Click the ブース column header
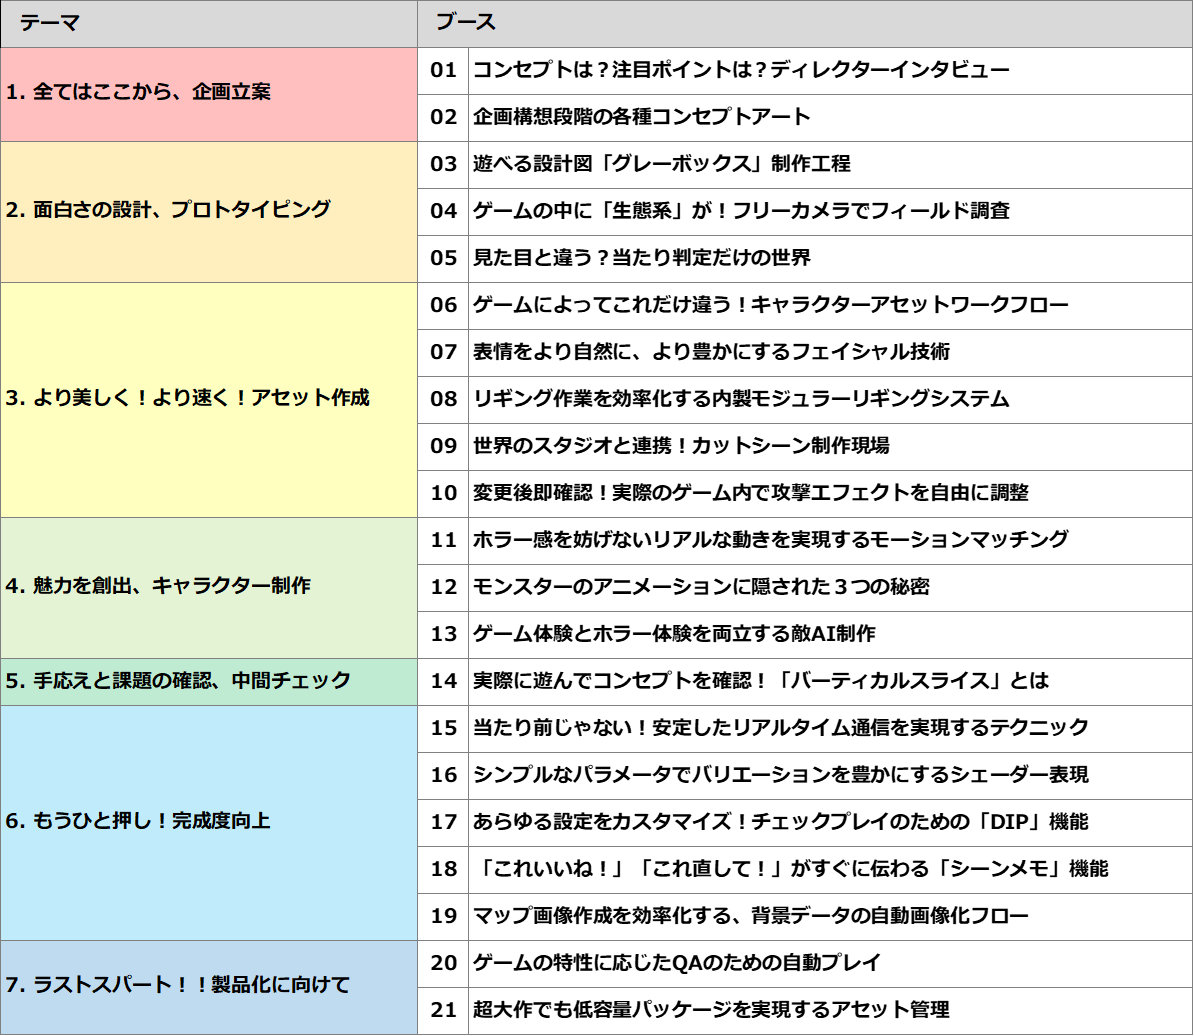1194x1036 pixels. click(x=805, y=24)
